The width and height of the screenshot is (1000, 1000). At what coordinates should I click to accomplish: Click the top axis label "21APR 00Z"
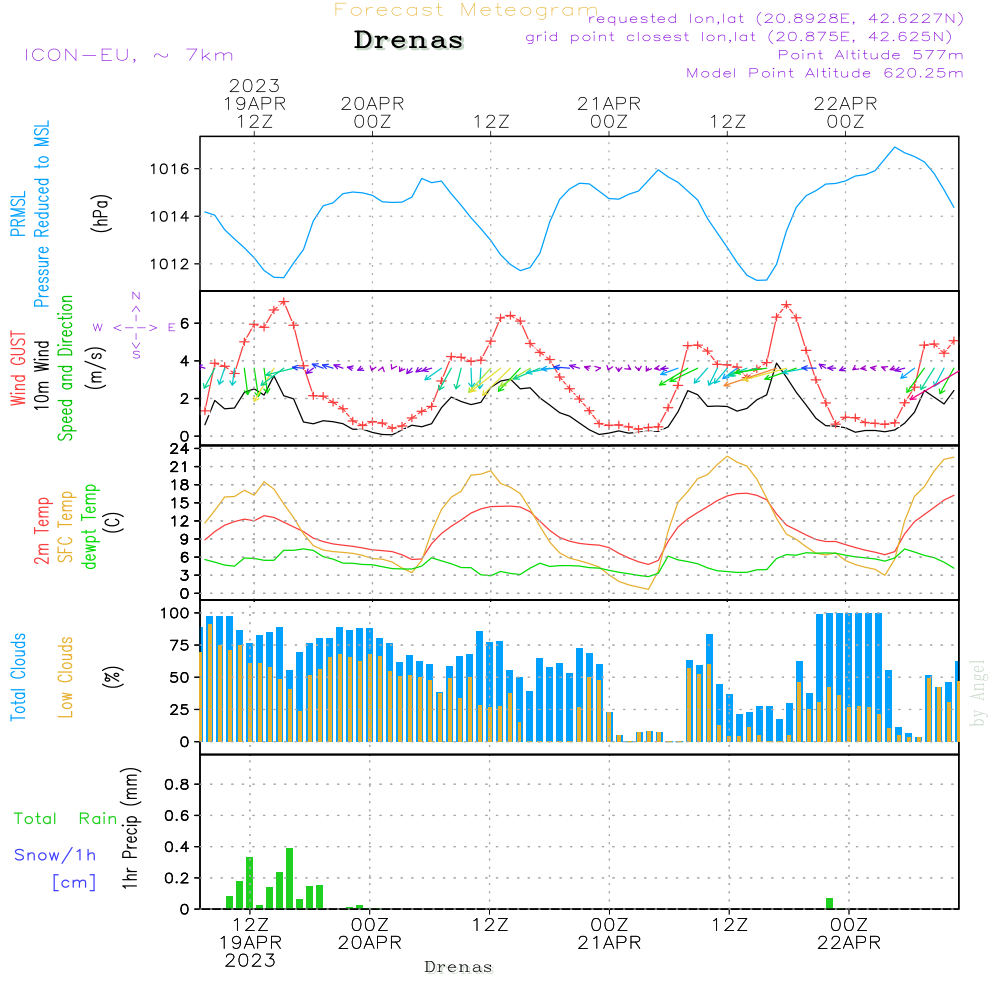point(609,112)
